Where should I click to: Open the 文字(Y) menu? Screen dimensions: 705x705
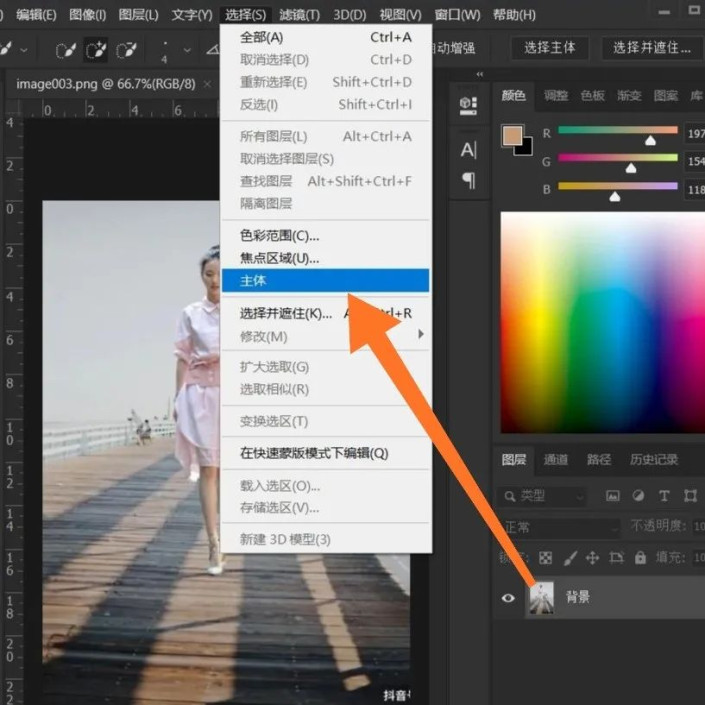coord(192,15)
